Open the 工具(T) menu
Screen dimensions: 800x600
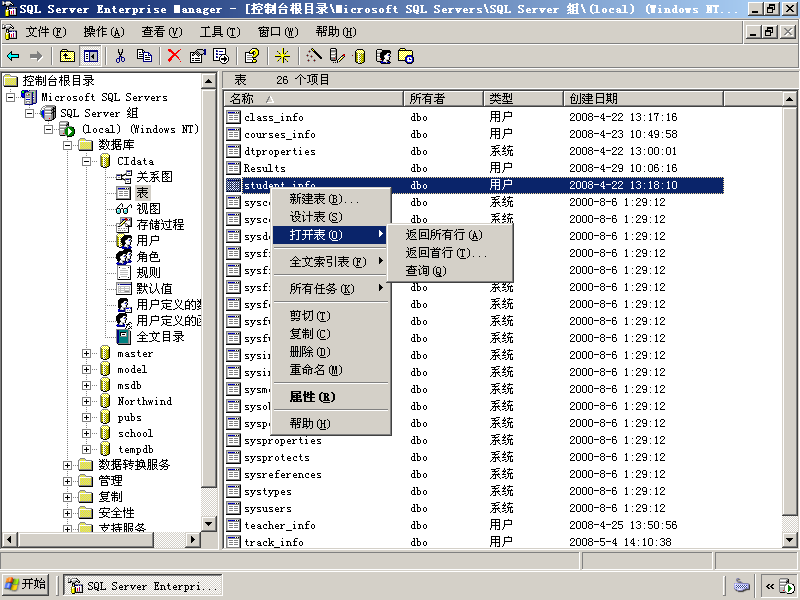(x=220, y=32)
